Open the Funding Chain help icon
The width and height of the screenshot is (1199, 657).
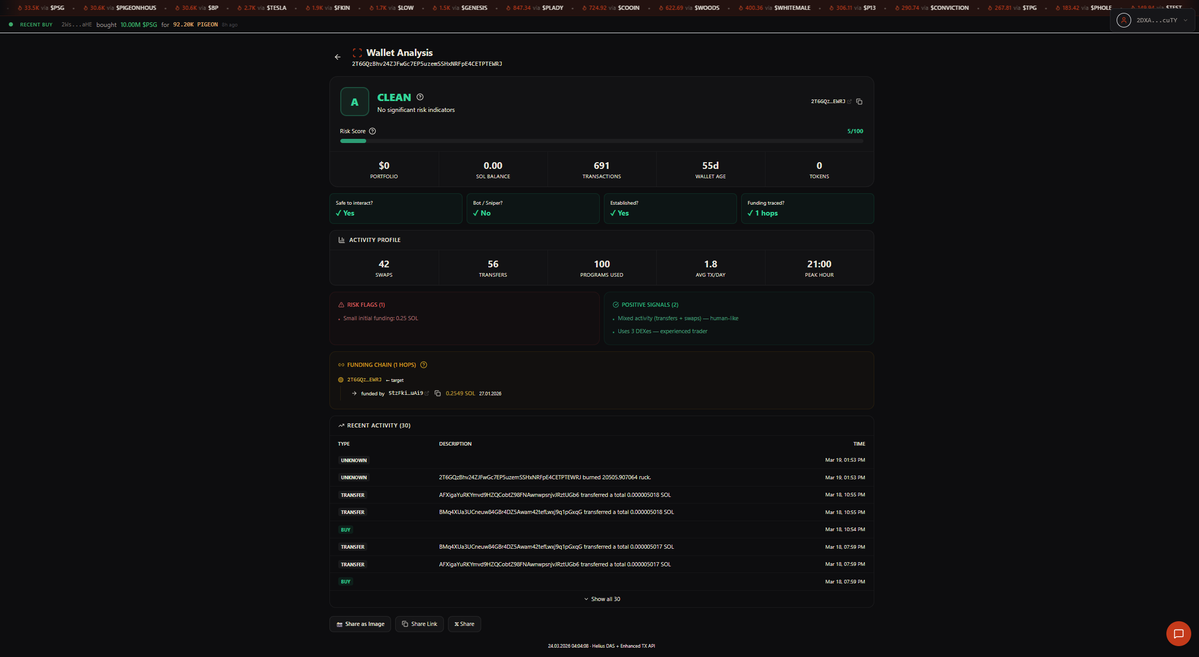click(424, 365)
